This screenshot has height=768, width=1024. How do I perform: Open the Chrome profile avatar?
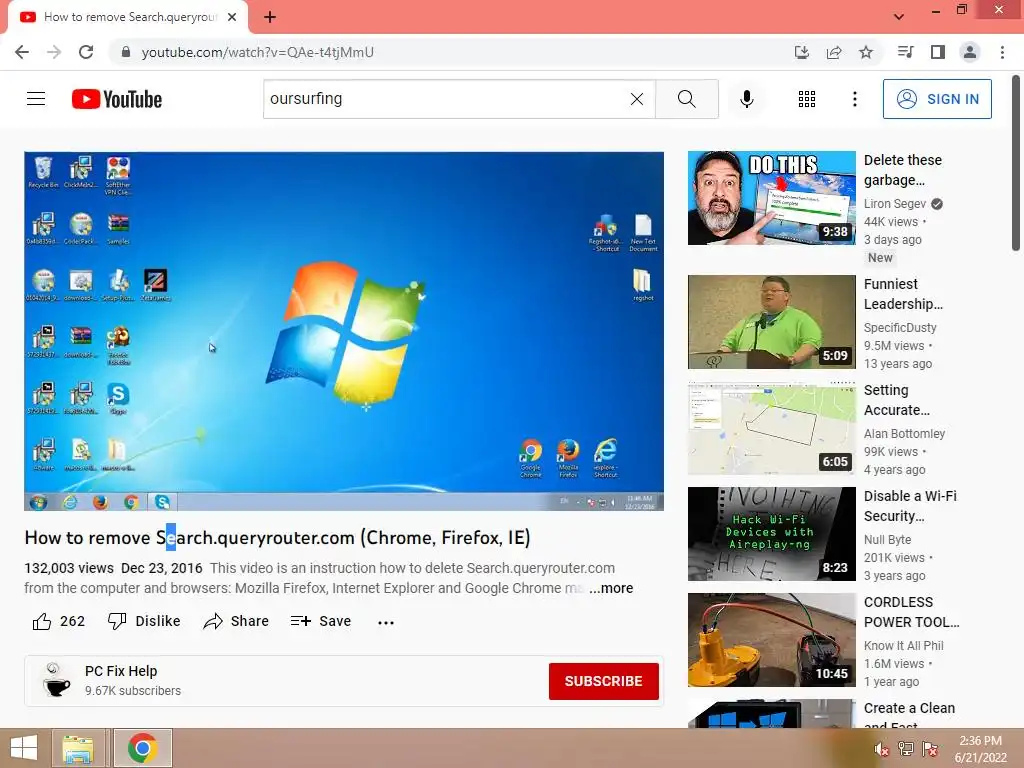970,52
